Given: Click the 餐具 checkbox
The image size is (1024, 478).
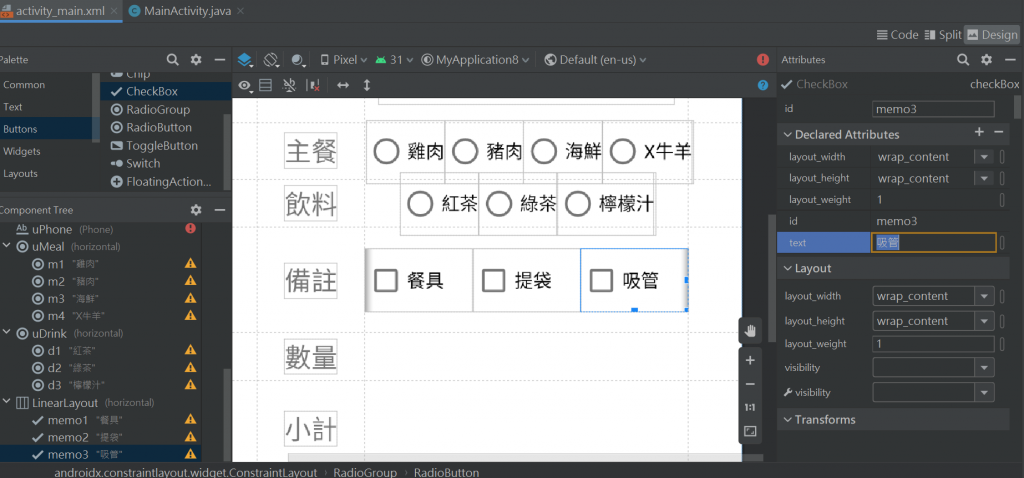Looking at the screenshot, I should pos(419,280).
